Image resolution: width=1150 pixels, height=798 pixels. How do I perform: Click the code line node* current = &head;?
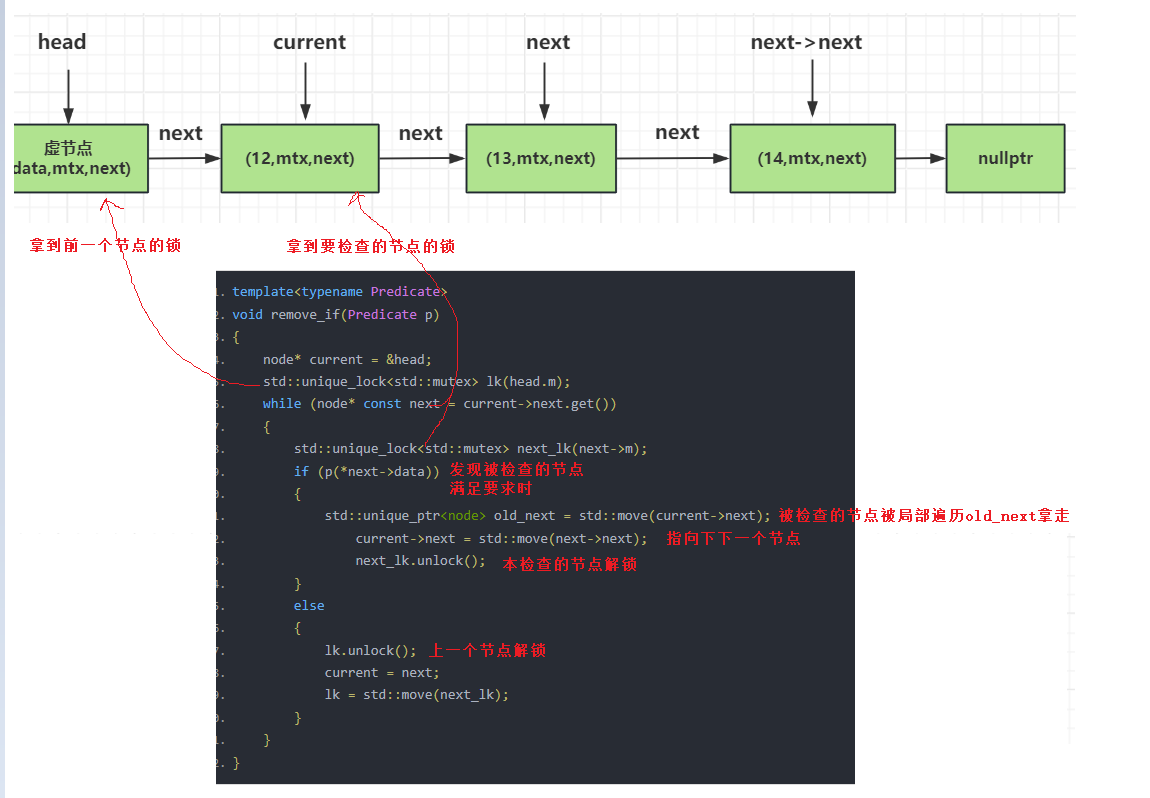347,359
